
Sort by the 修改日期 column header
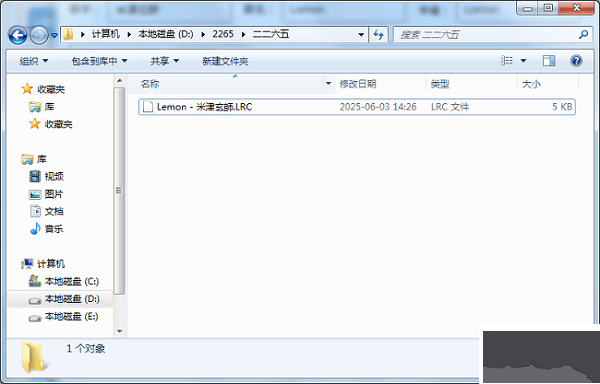click(380, 84)
